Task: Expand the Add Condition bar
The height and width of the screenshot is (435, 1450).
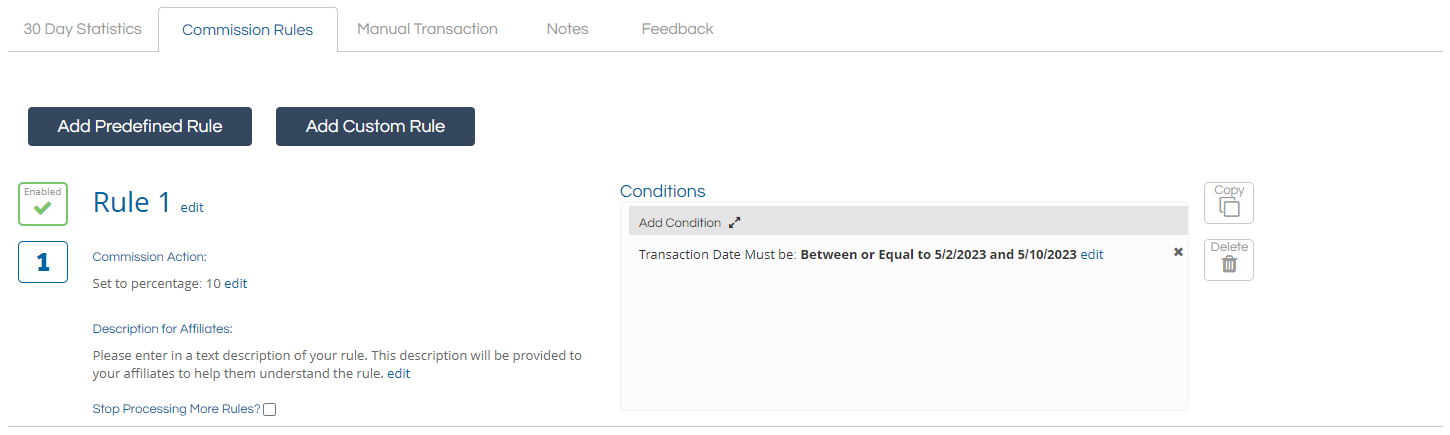Action: pyautogui.click(x=680, y=223)
